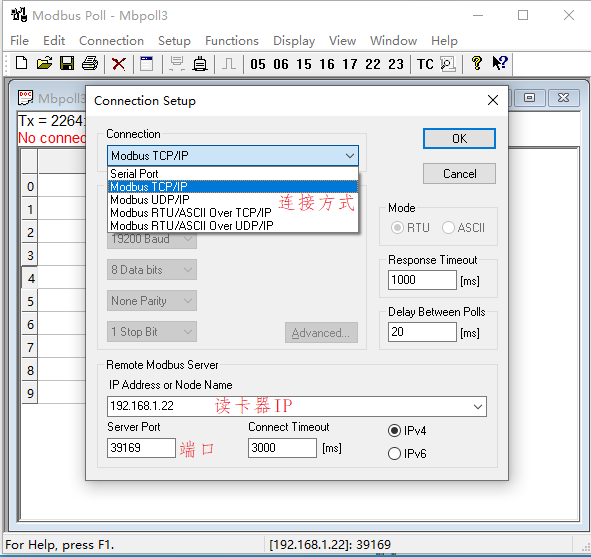
Task: Click the Open file folder icon
Action: [44, 63]
